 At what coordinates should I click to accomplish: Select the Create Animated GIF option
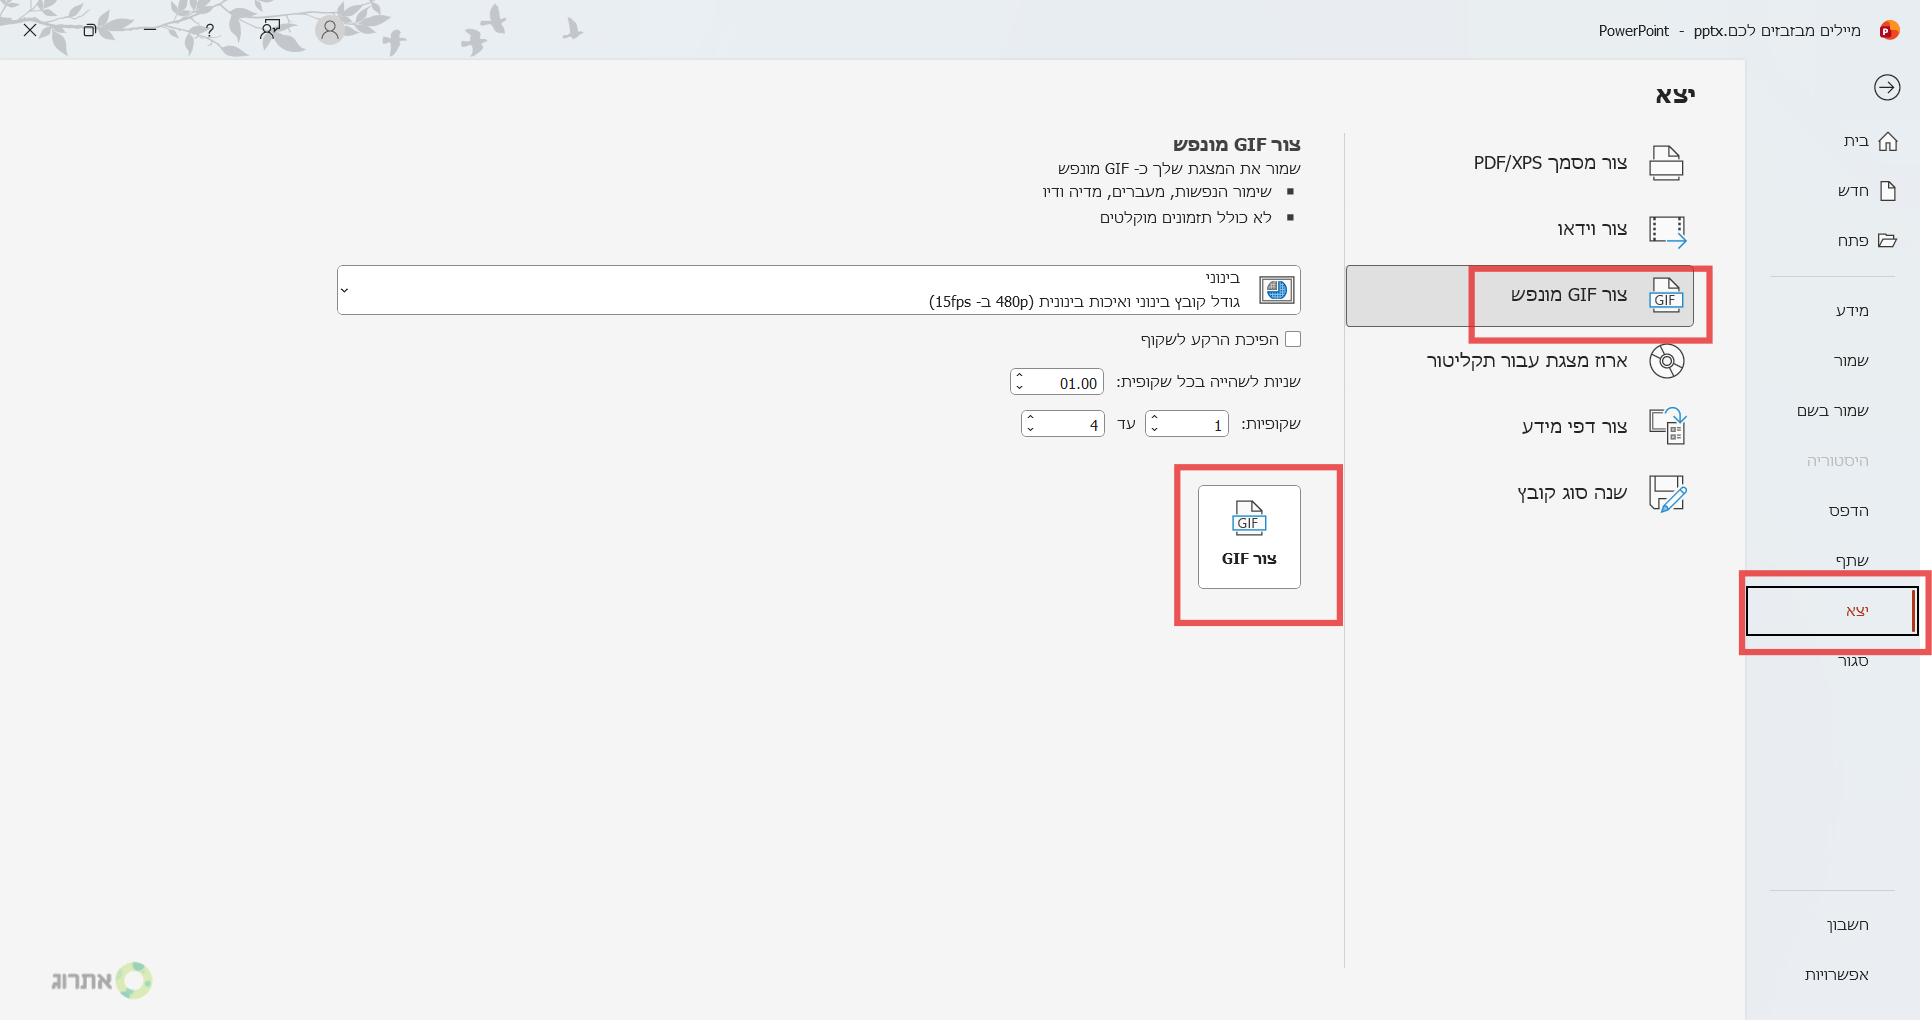[1590, 295]
